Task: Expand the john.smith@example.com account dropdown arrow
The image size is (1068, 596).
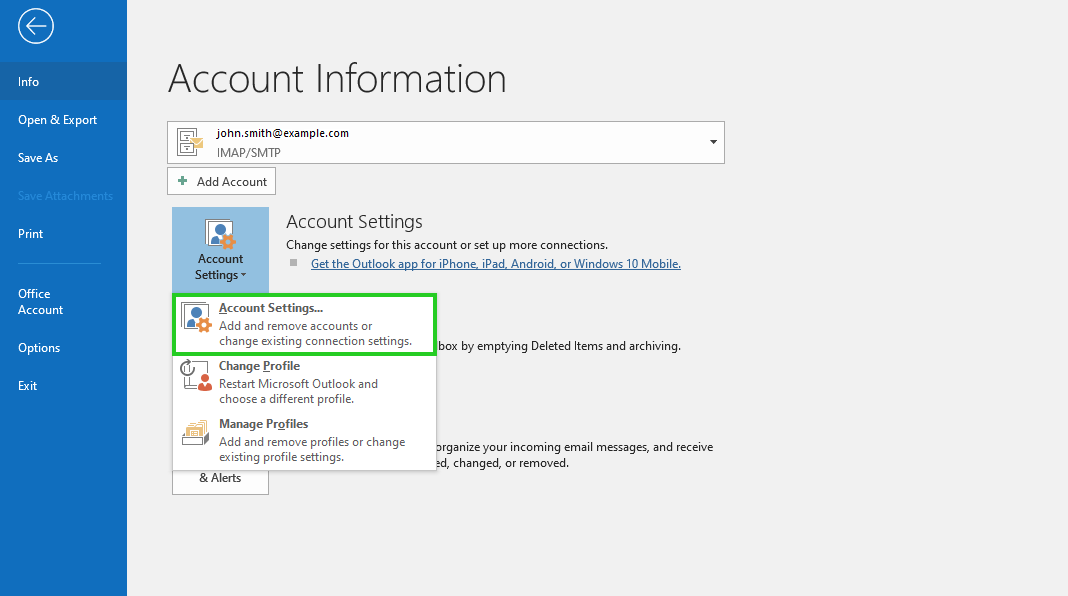Action: click(x=713, y=142)
